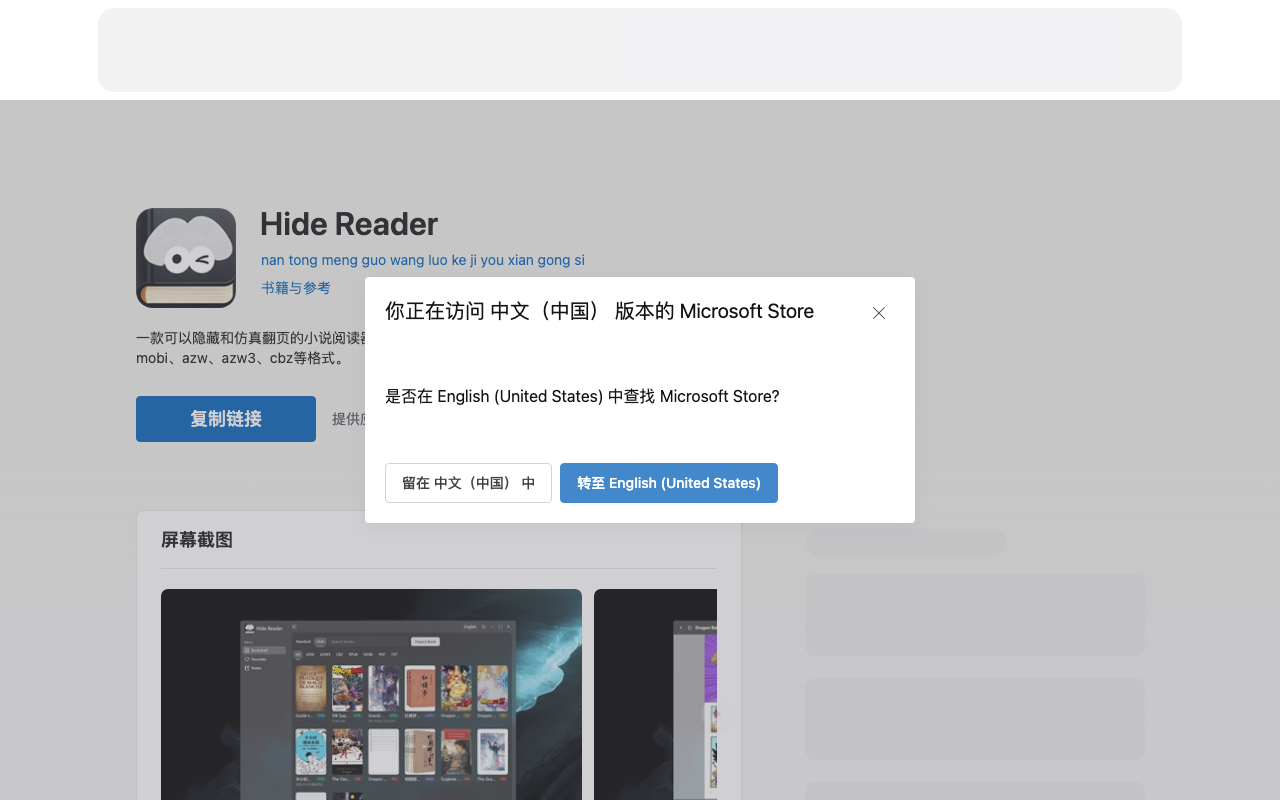The image size is (1280, 800).
Task: Open the first bookshelf screenshot thumbnail
Action: pos(371,694)
